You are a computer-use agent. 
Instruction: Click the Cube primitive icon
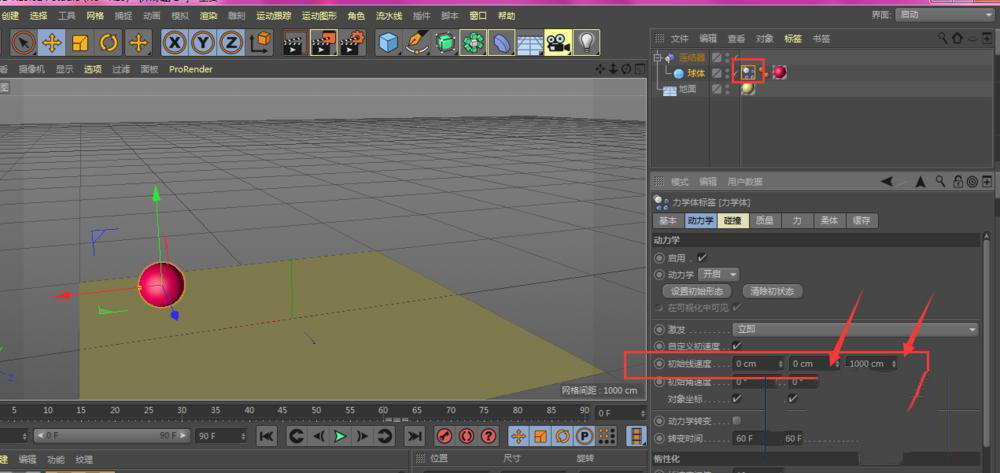point(388,42)
